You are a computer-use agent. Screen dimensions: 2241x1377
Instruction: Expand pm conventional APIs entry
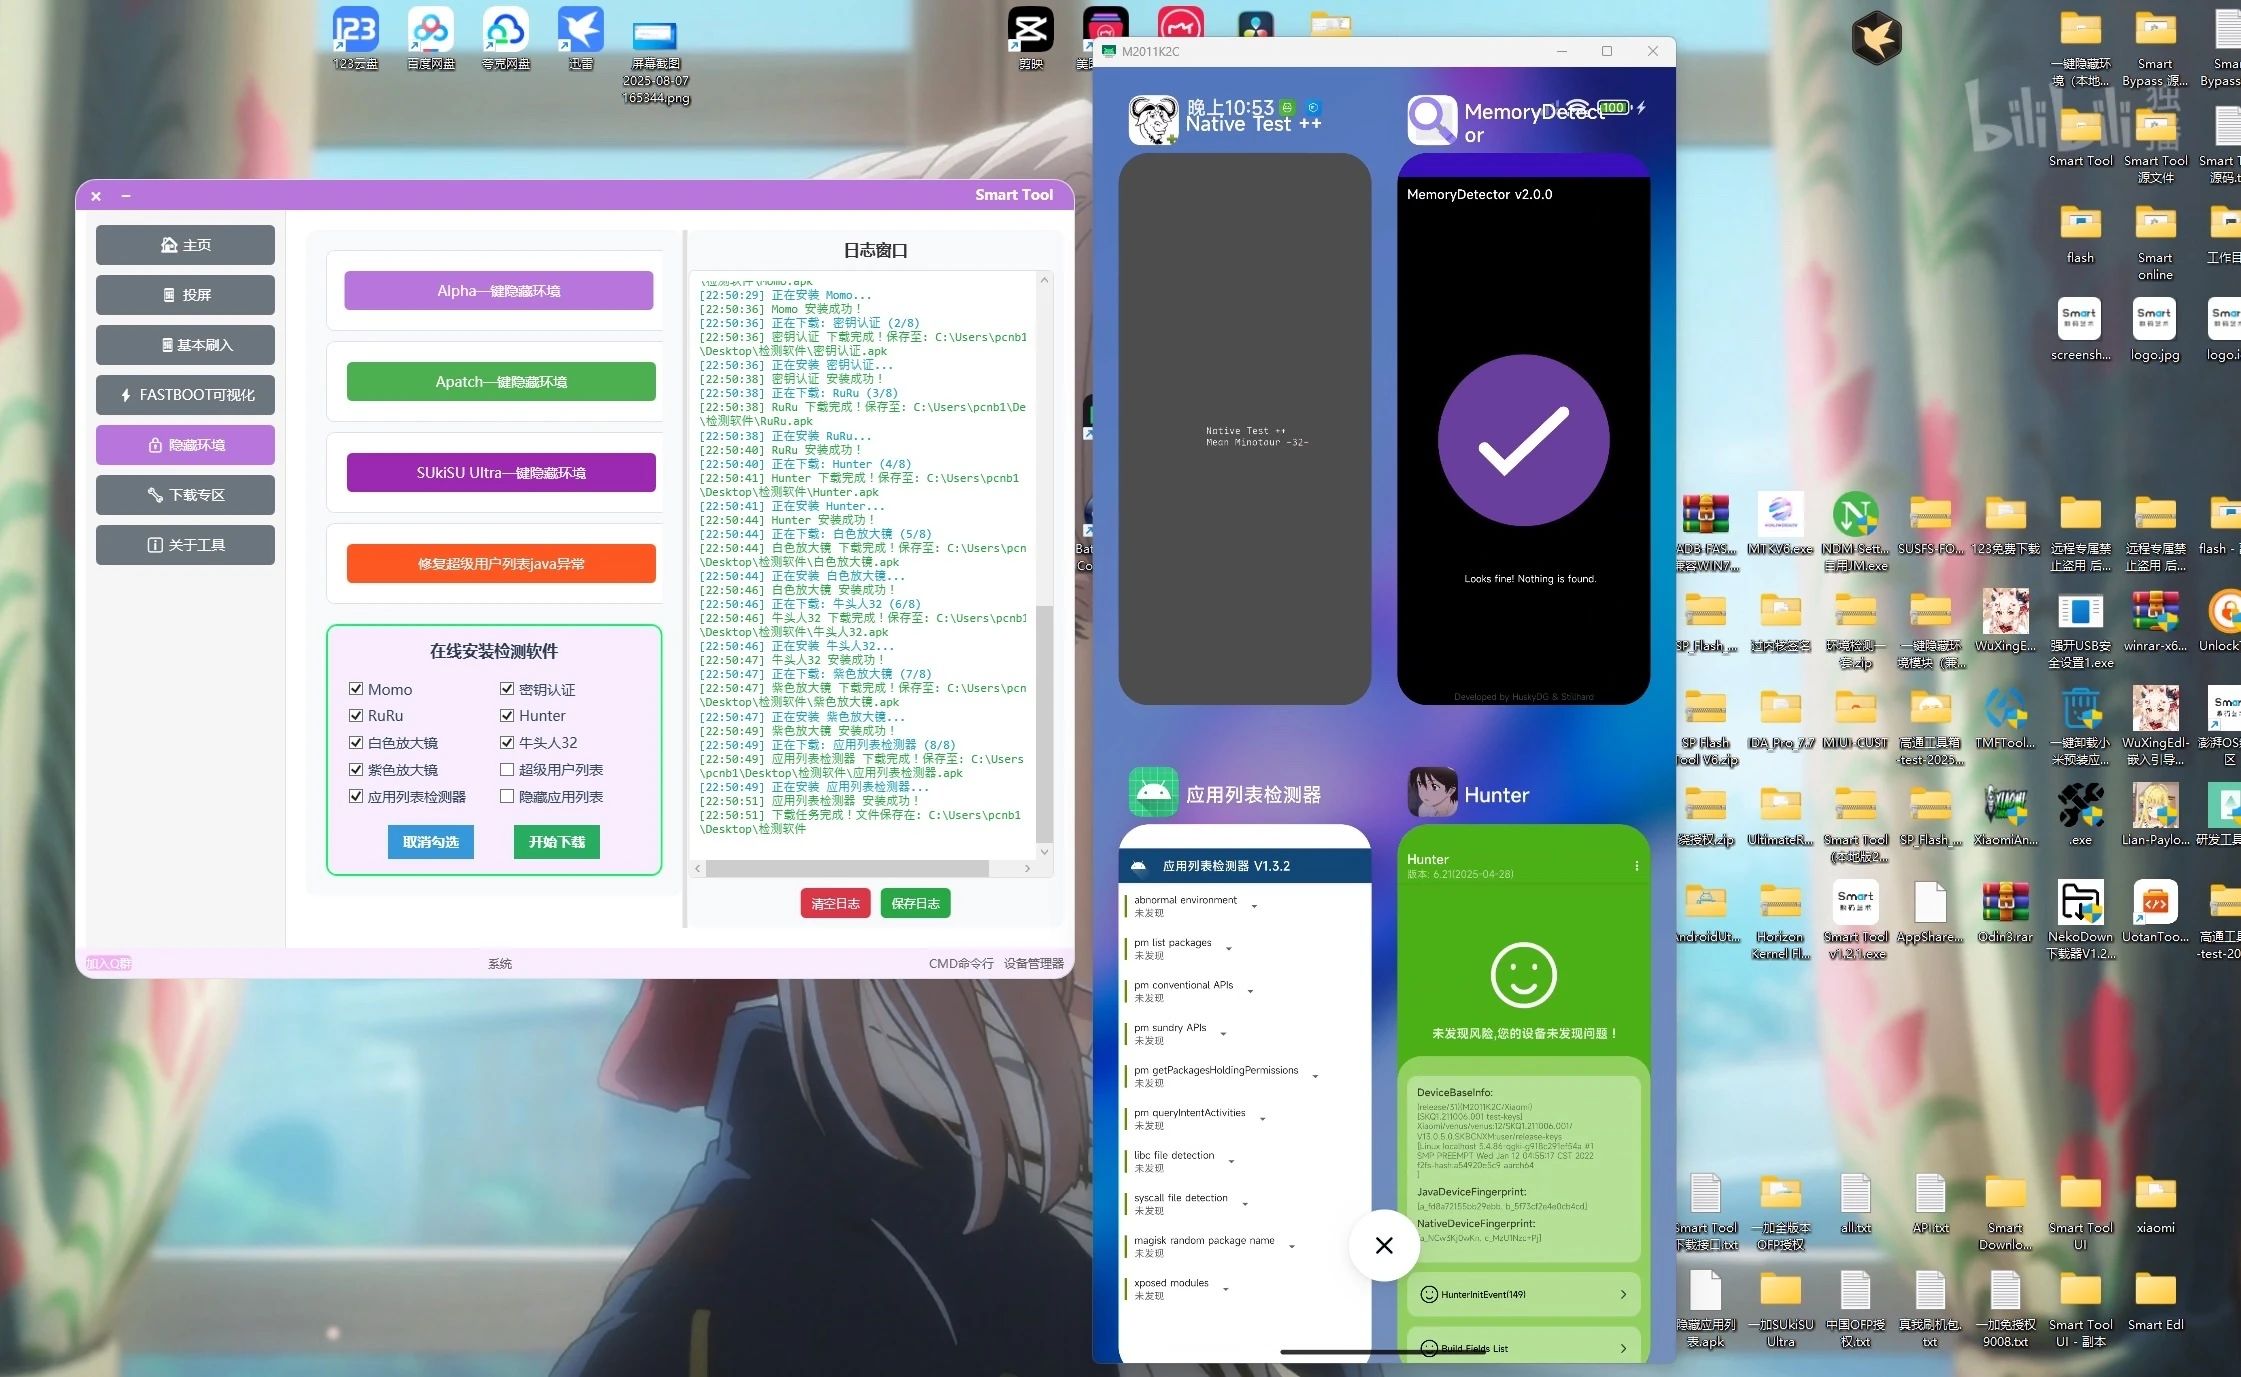[1250, 991]
